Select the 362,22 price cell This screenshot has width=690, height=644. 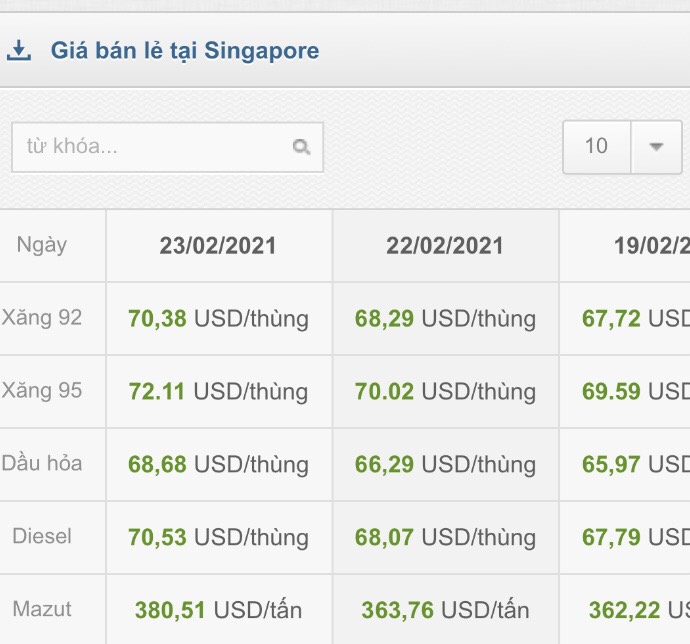625,610
